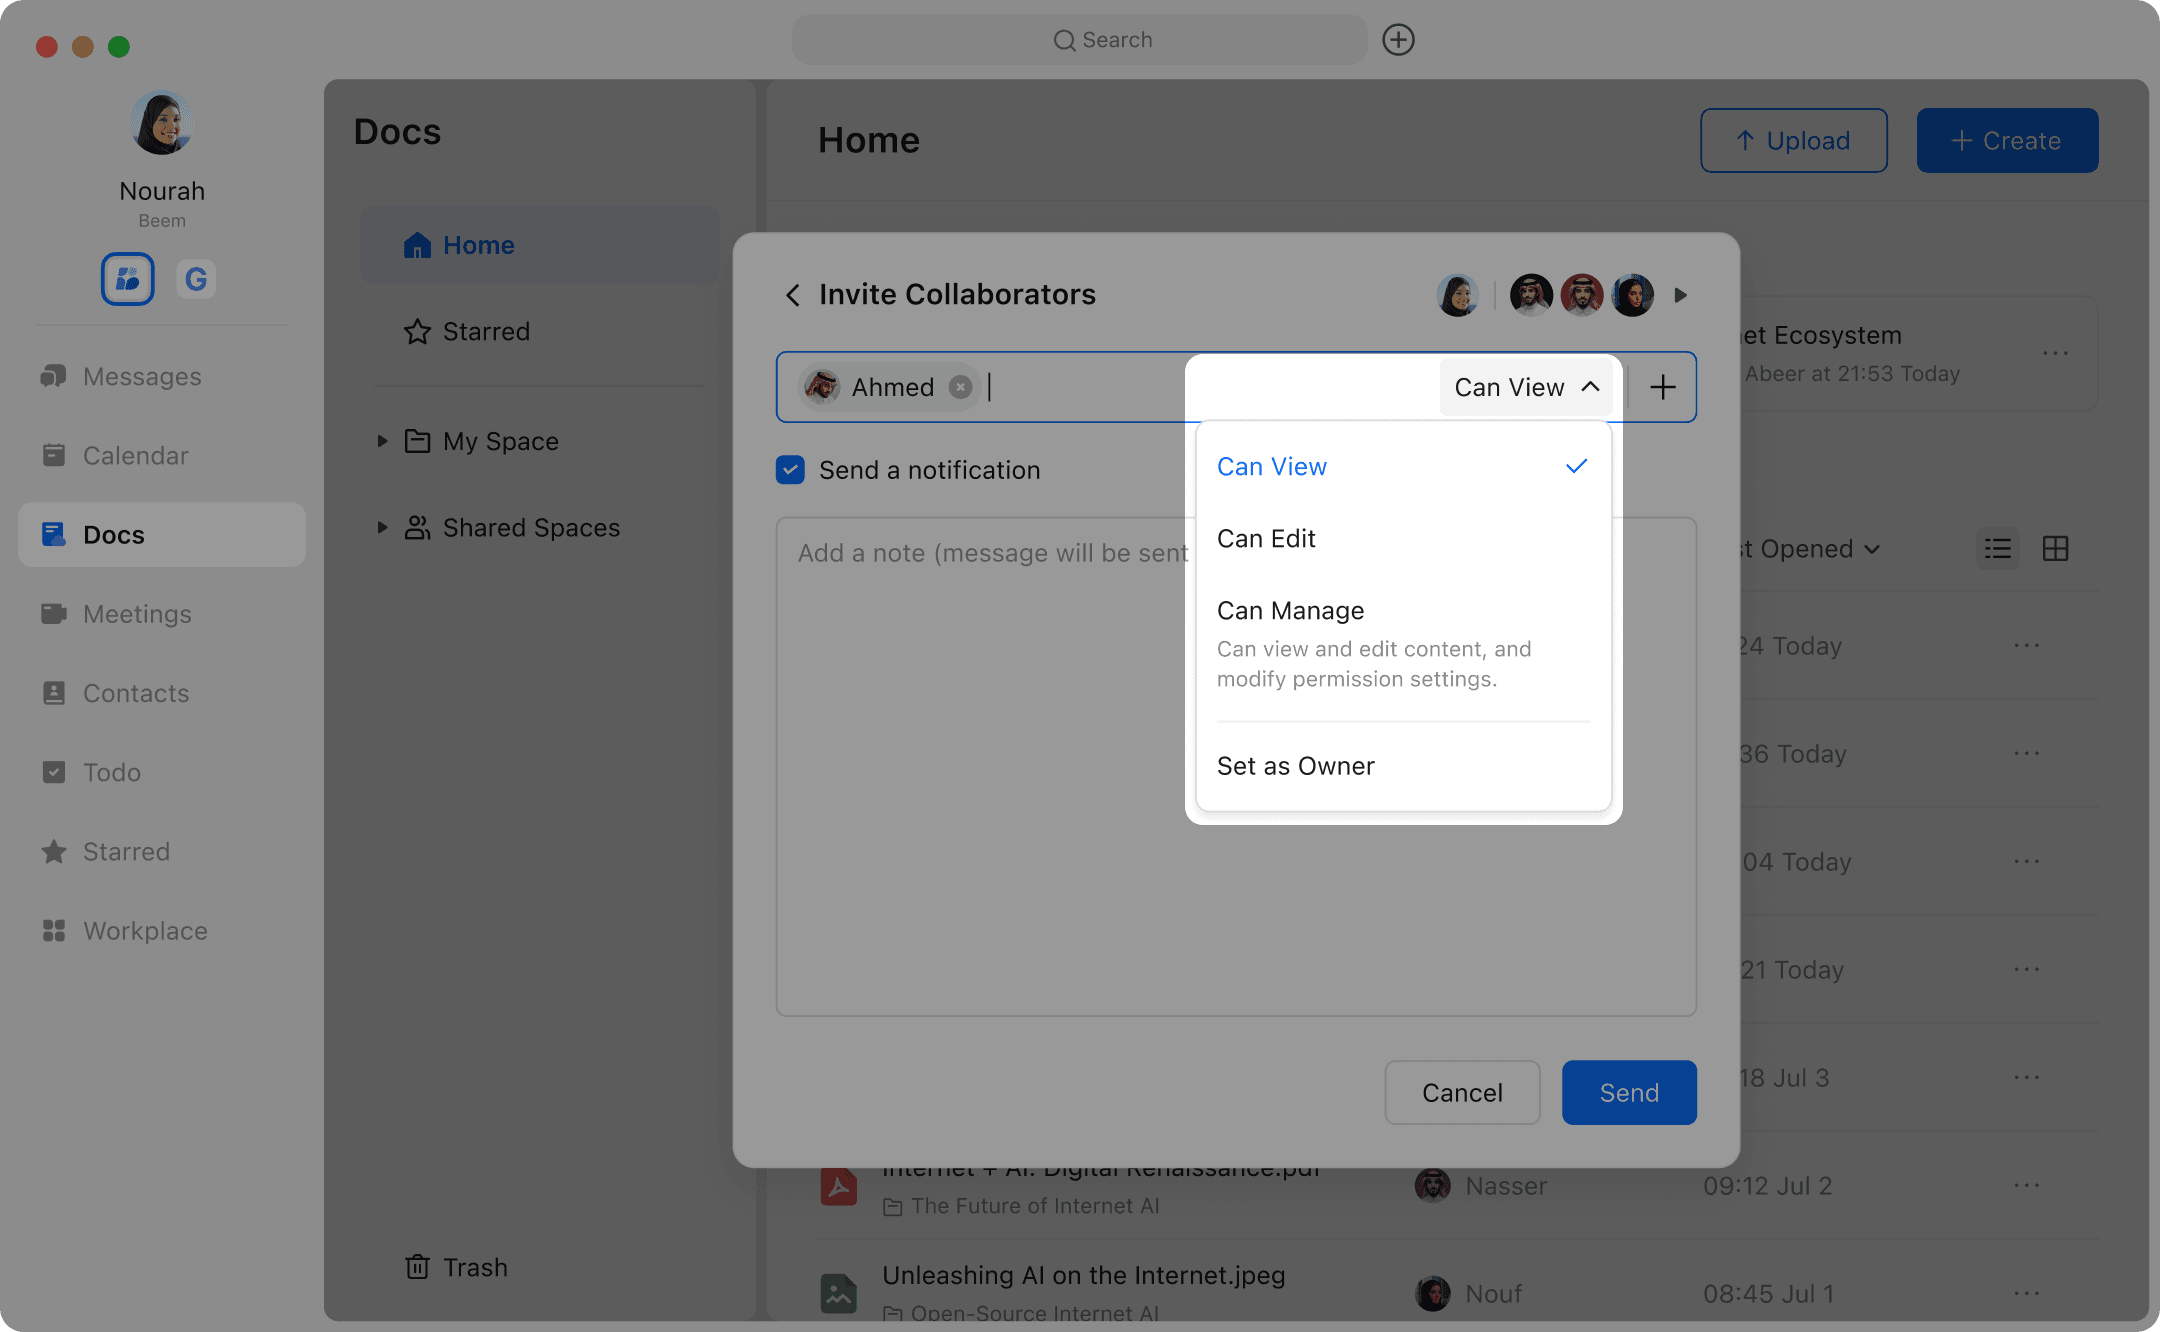
Task: Expand My Space folder tree
Action: coord(382,441)
